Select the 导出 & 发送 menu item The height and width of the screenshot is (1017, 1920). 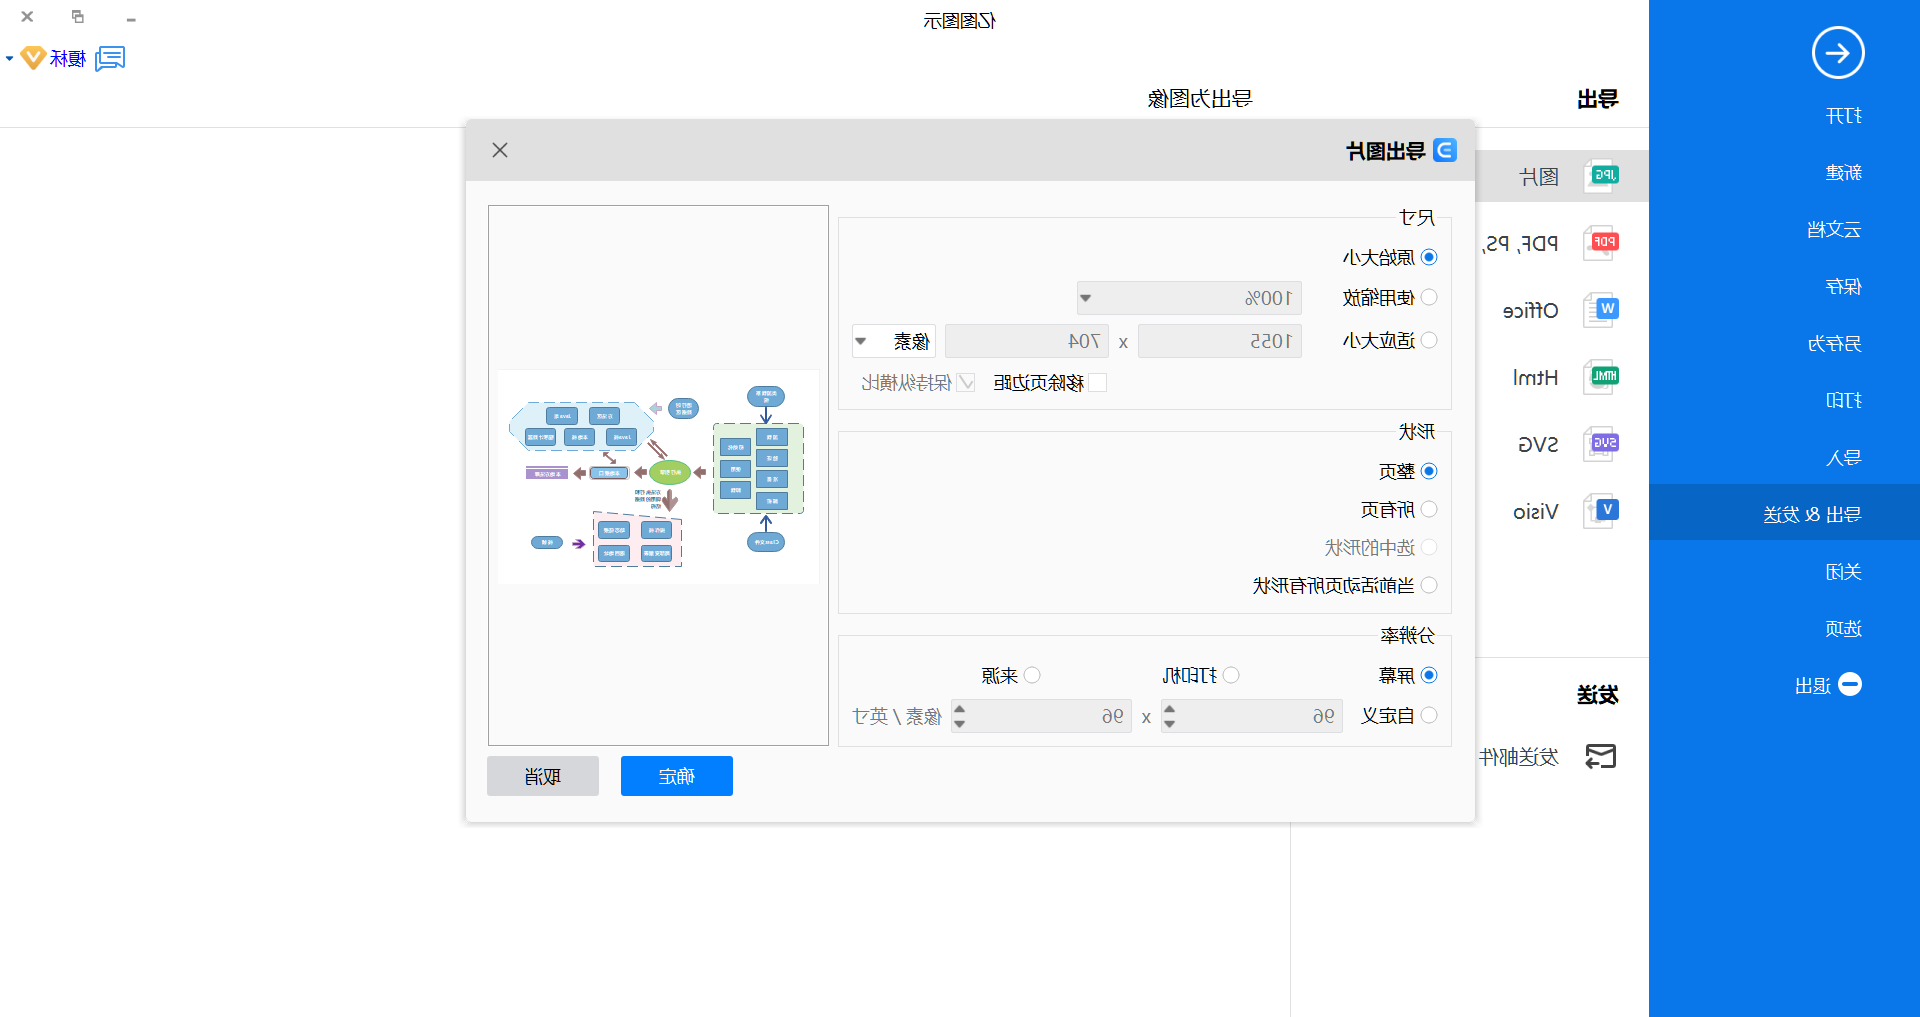(x=1784, y=514)
